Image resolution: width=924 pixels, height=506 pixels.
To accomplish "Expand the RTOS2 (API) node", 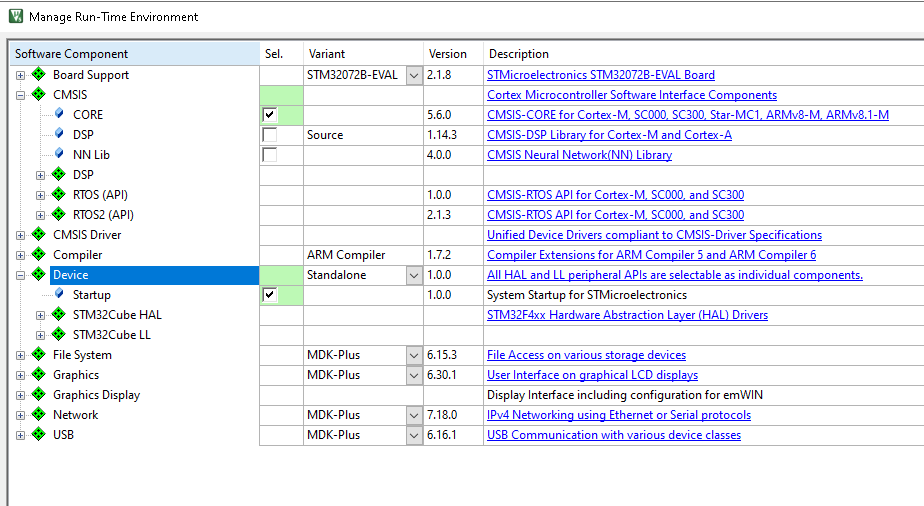I will 40,216.
